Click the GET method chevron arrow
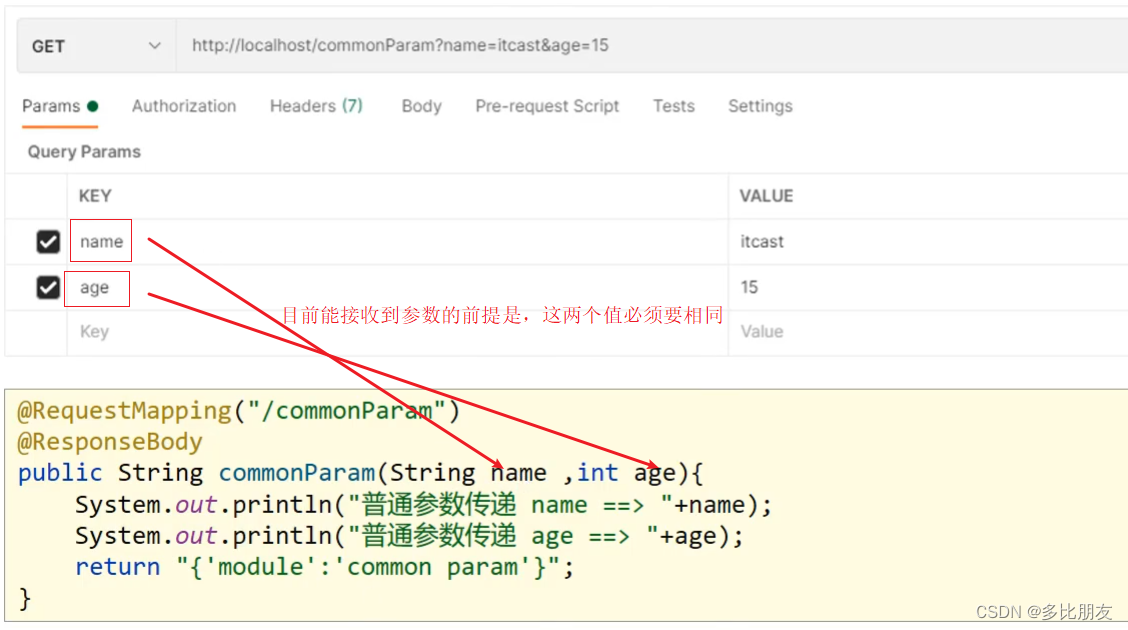 (154, 45)
